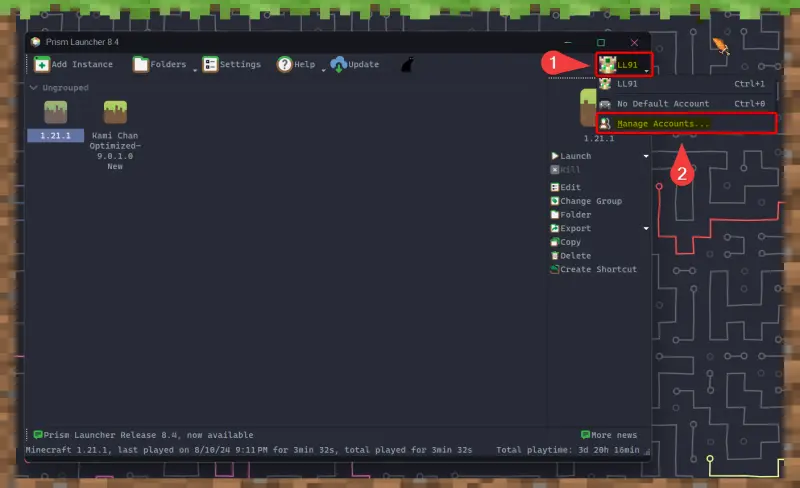Screen dimensions: 800x488
Task: Click Copy to duplicate the instance
Action: pos(570,242)
